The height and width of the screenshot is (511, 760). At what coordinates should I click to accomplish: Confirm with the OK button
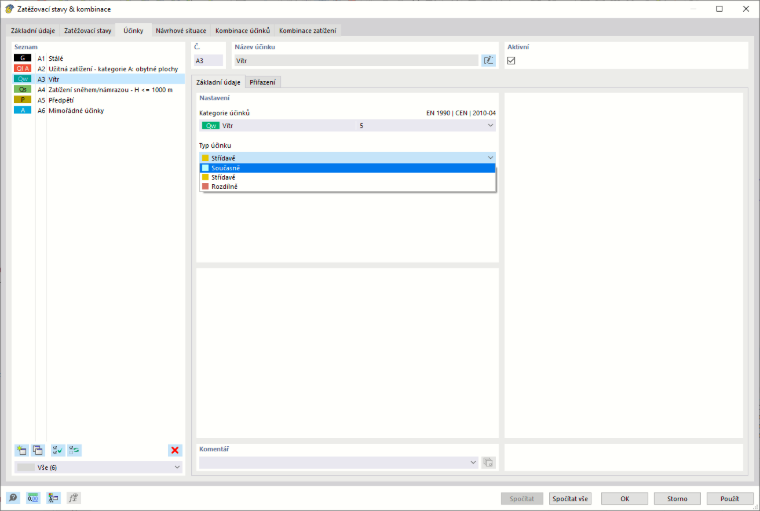pyautogui.click(x=625, y=498)
